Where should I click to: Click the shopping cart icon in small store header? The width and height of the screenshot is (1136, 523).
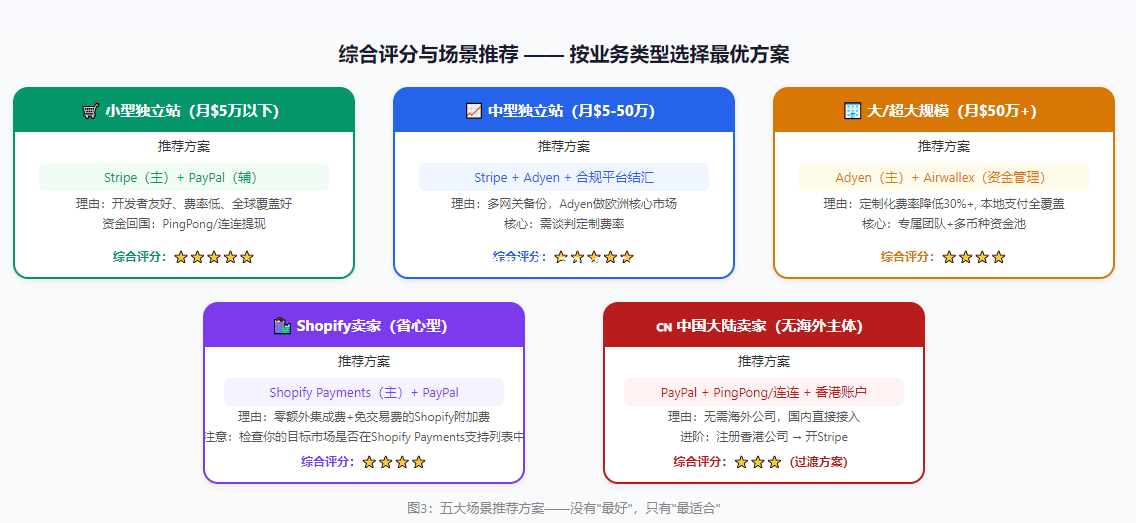tap(91, 111)
